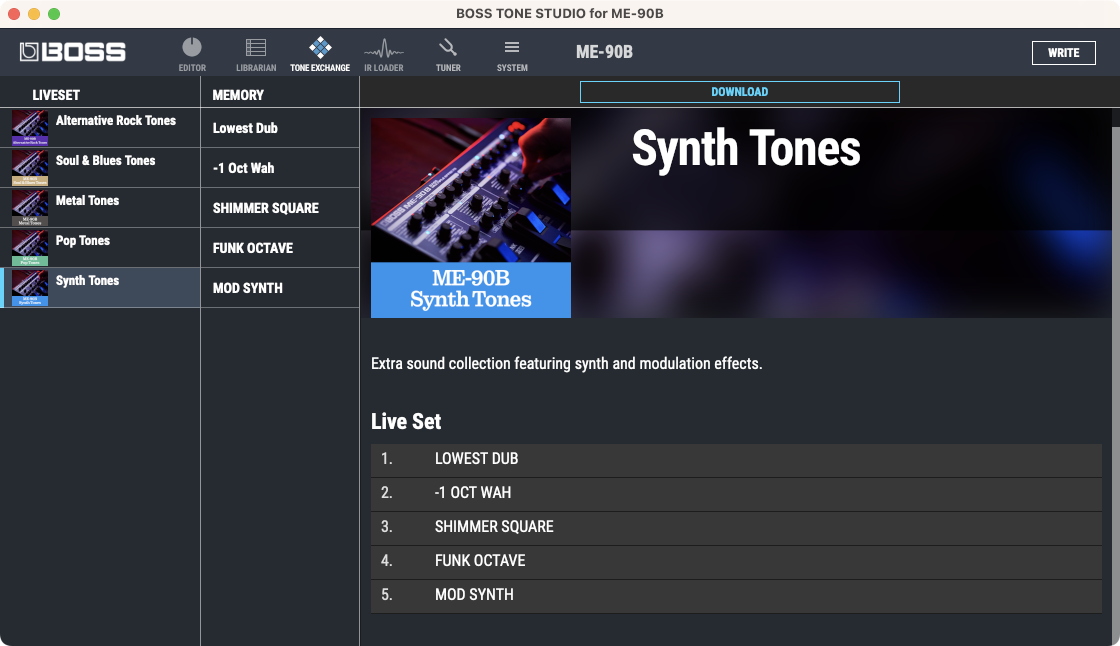Click the ME-90B Synth Tones cover image
Viewport: 1120px width, 646px height.
[471, 218]
